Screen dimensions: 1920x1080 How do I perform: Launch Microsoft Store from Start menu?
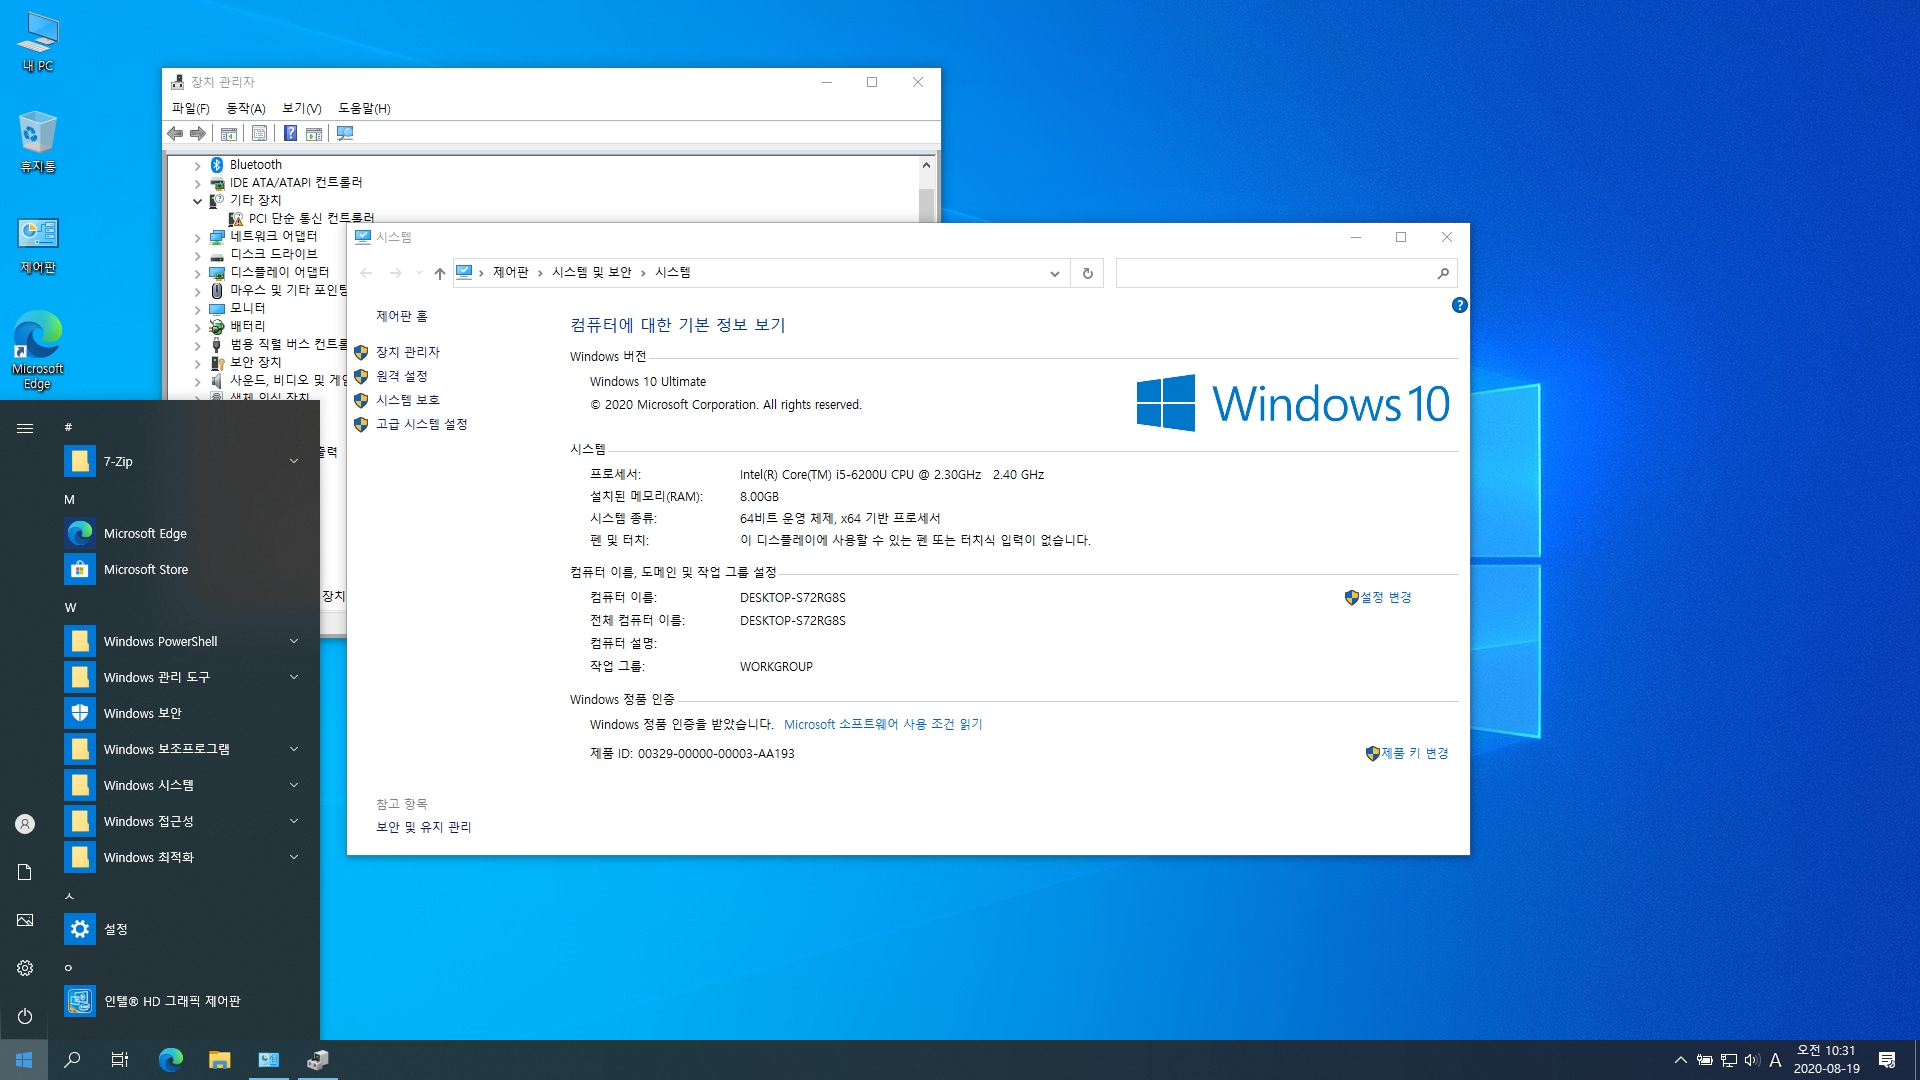coord(184,569)
